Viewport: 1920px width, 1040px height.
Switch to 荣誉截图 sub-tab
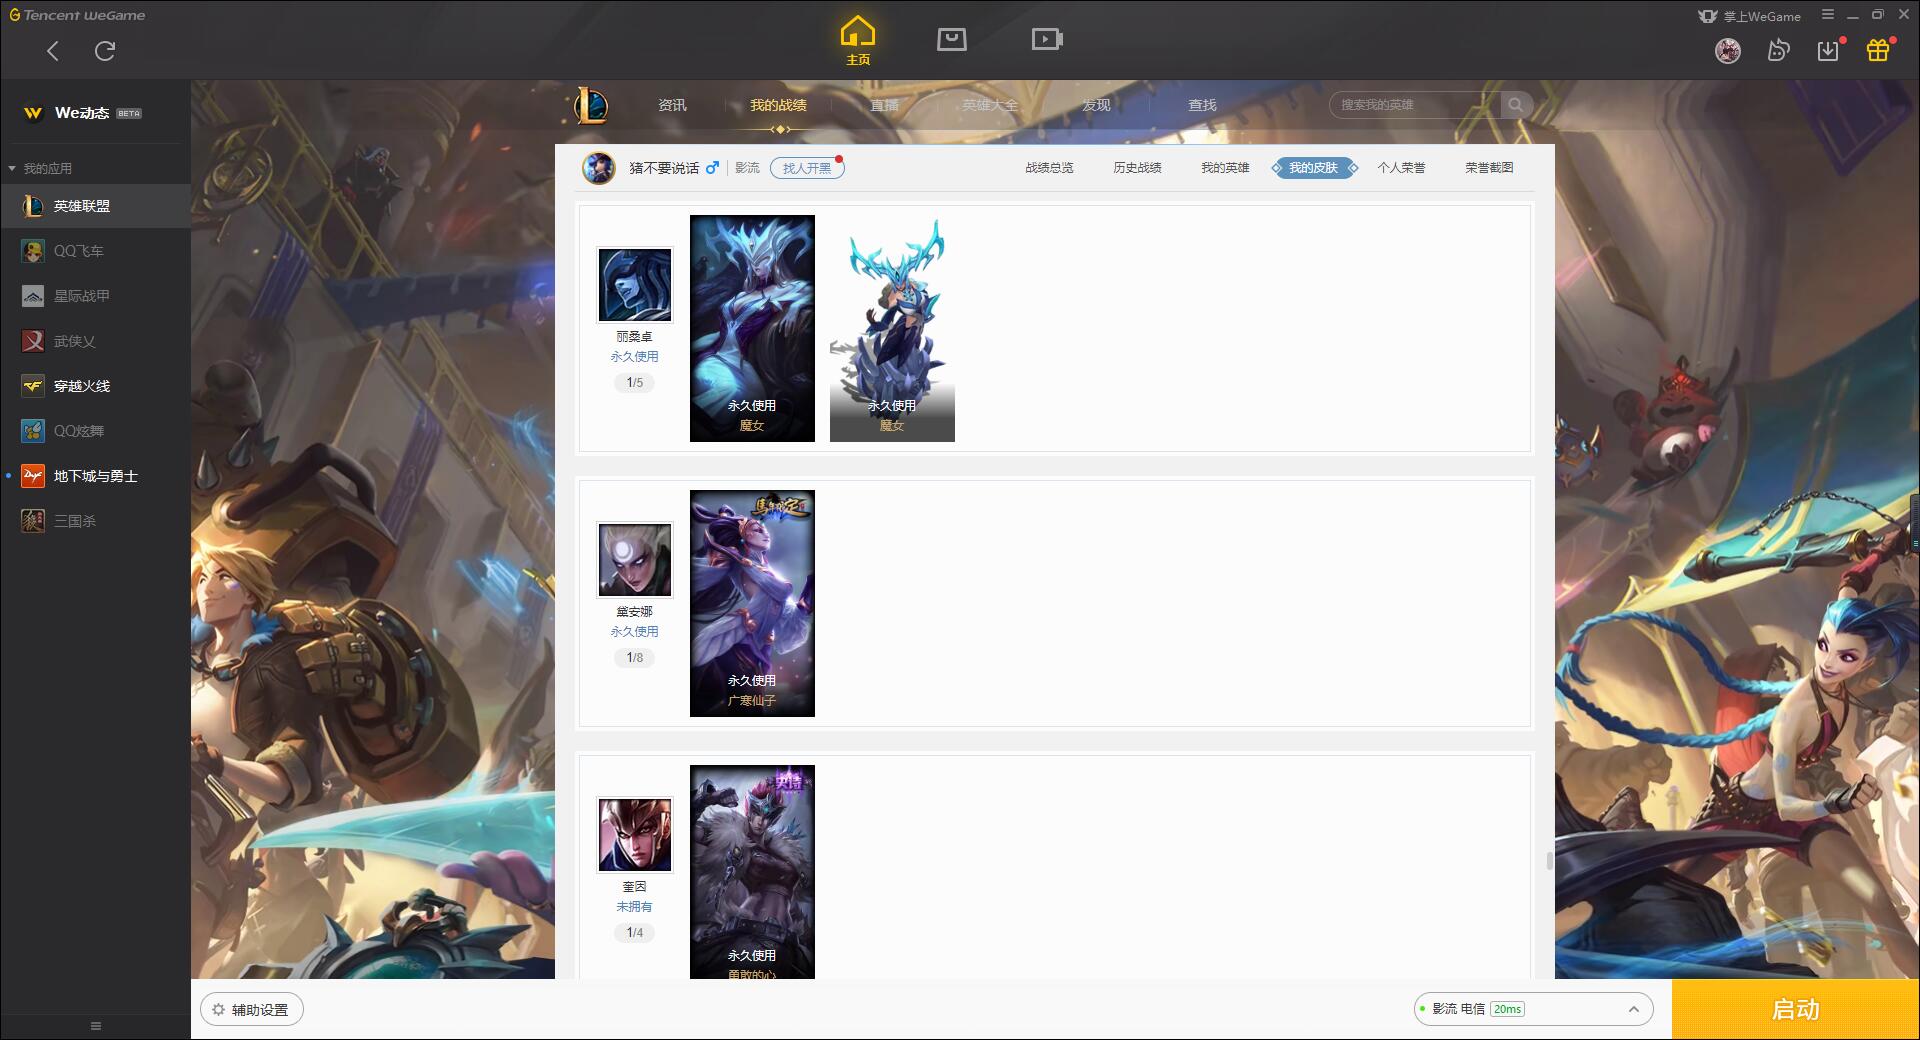pyautogui.click(x=1489, y=168)
